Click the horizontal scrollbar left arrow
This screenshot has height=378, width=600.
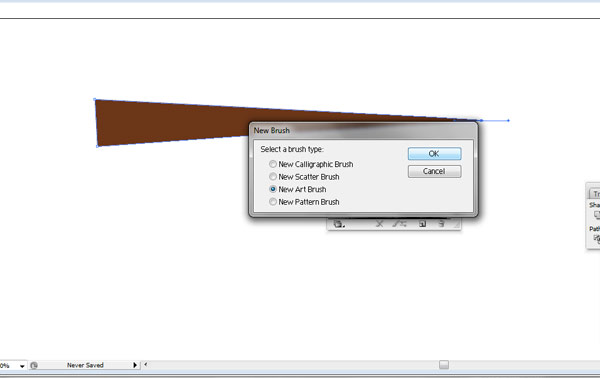coord(146,365)
